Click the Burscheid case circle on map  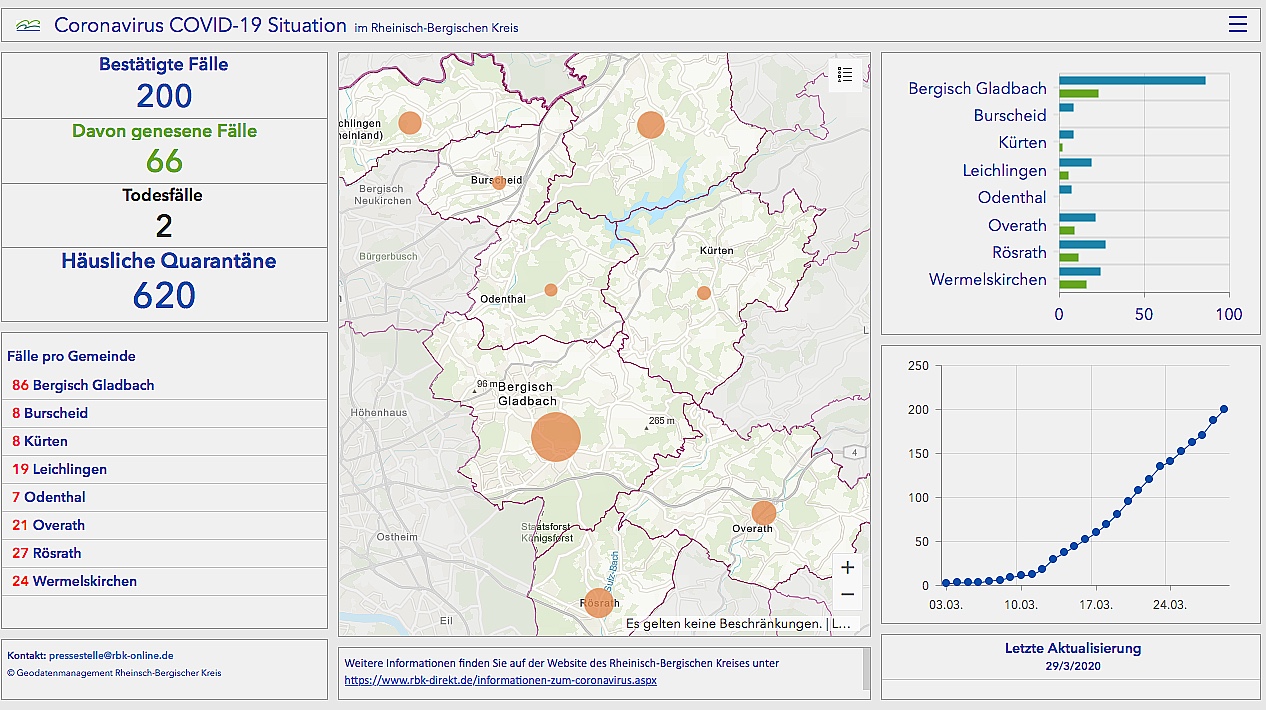point(498,182)
